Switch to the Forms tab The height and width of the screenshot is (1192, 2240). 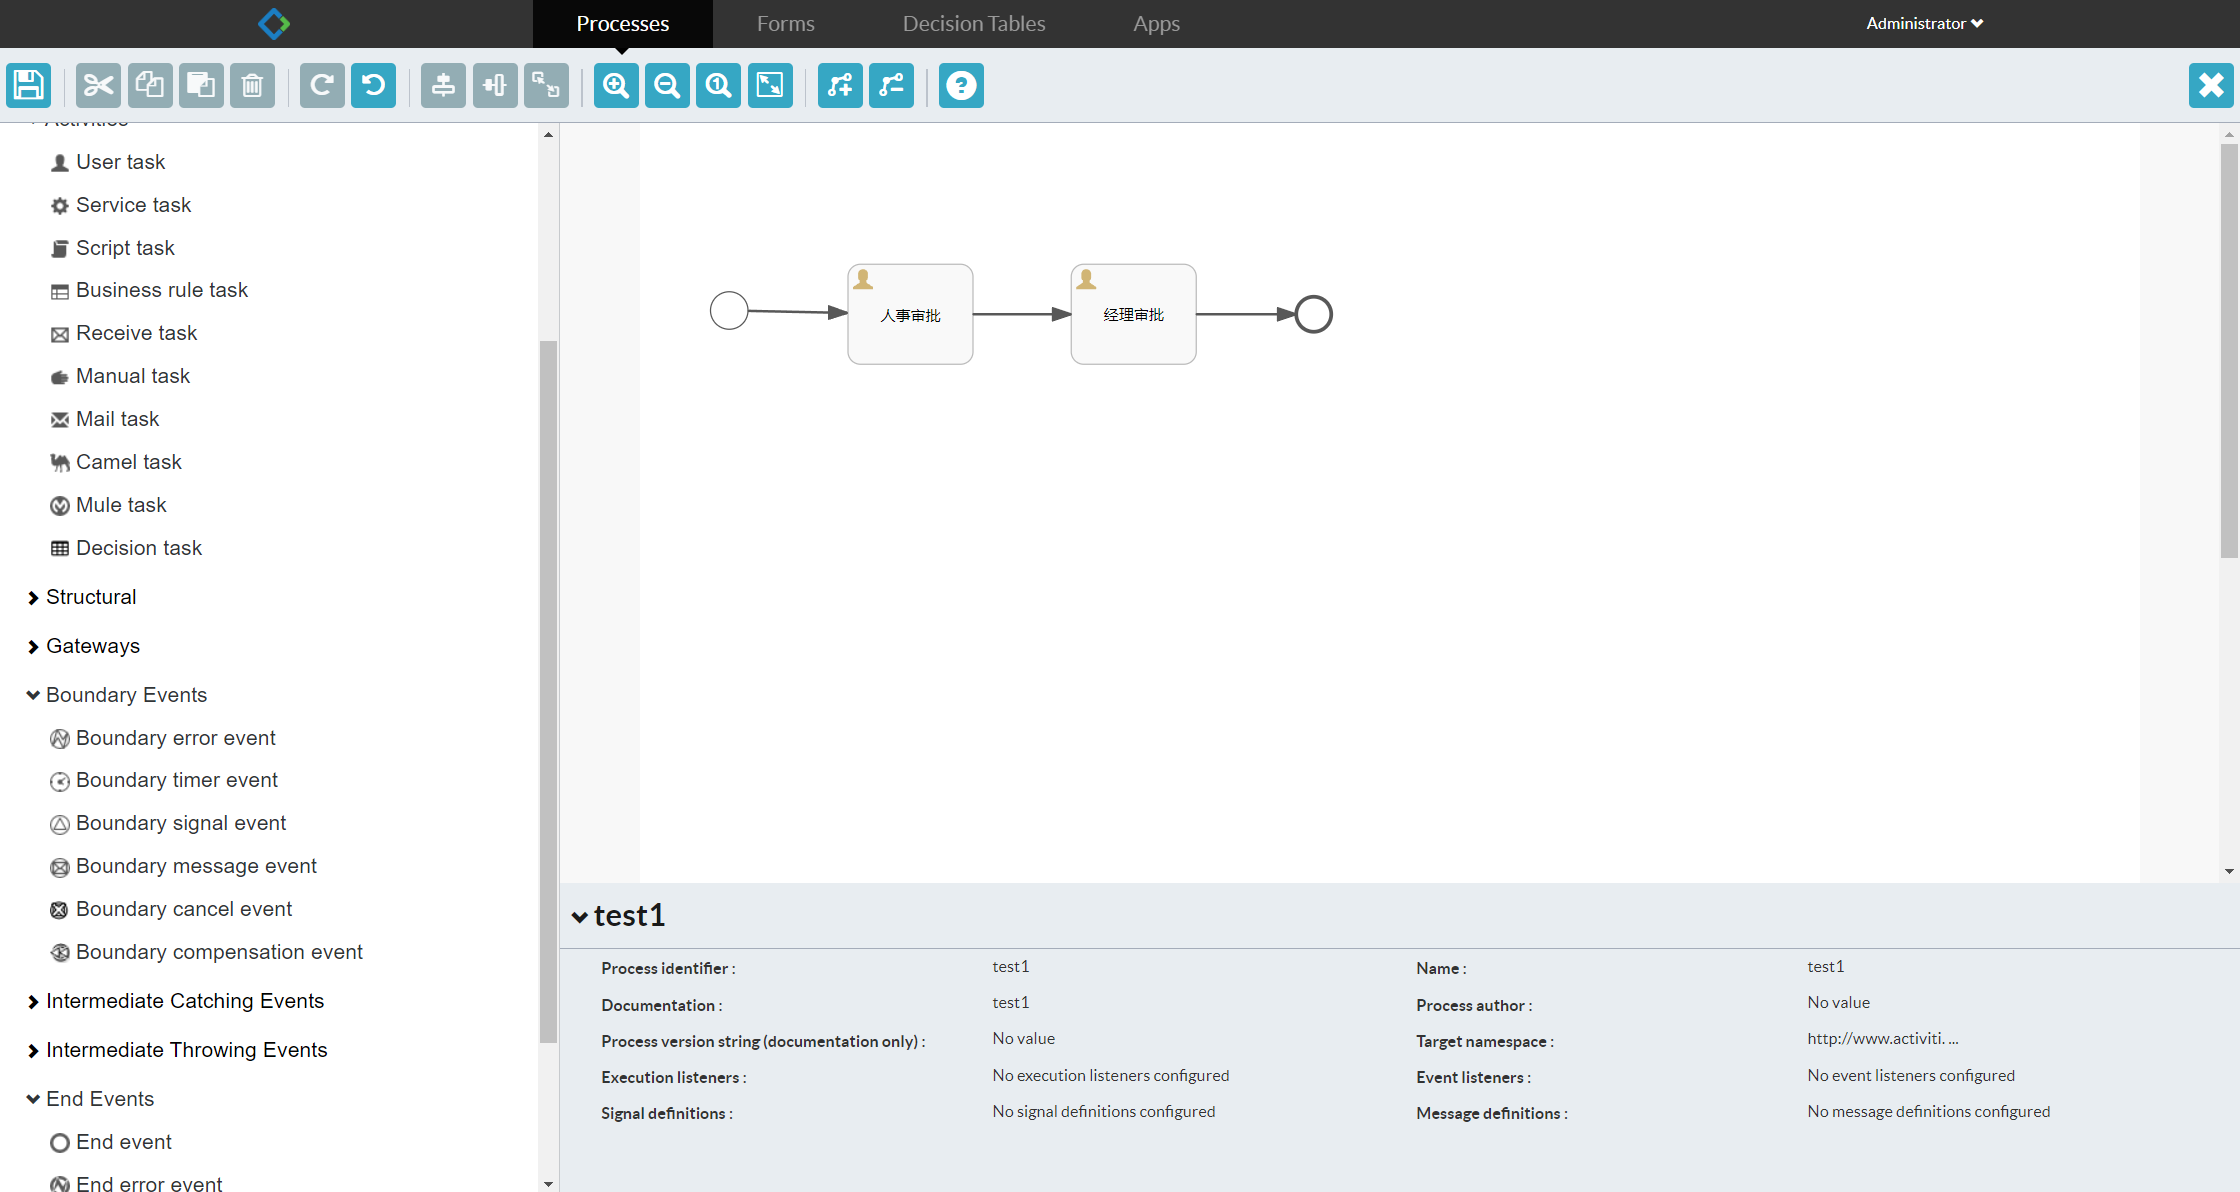click(785, 23)
